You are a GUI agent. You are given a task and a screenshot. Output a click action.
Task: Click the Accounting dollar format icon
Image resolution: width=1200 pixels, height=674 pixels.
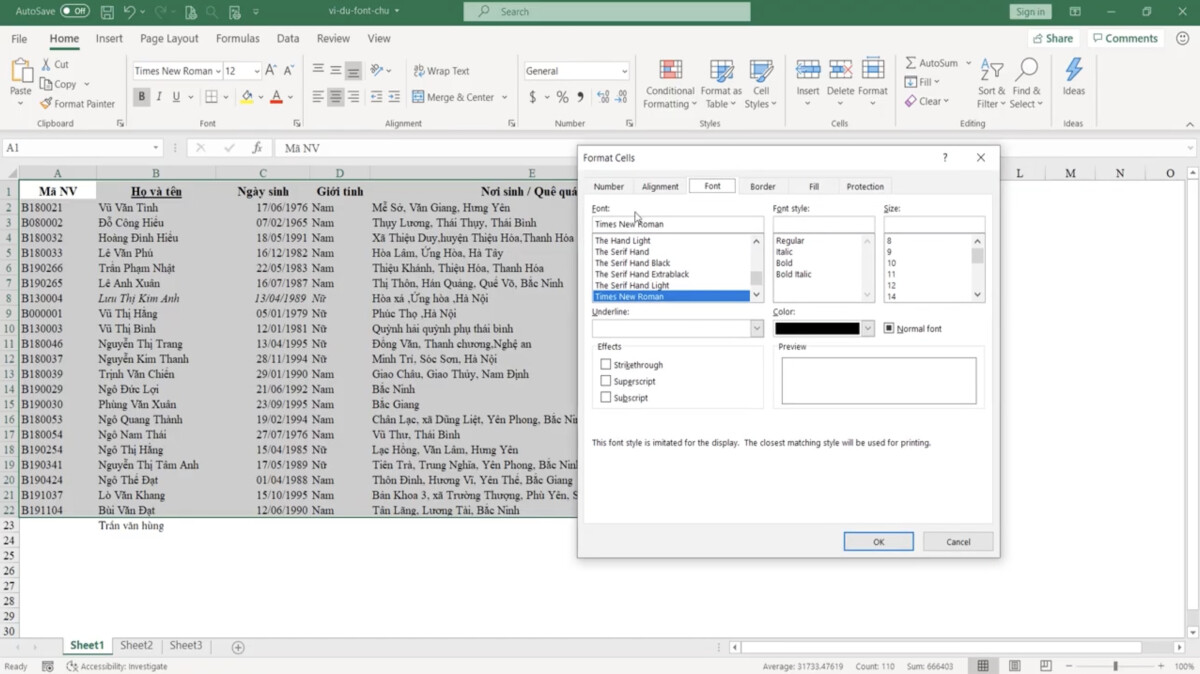pyautogui.click(x=533, y=97)
